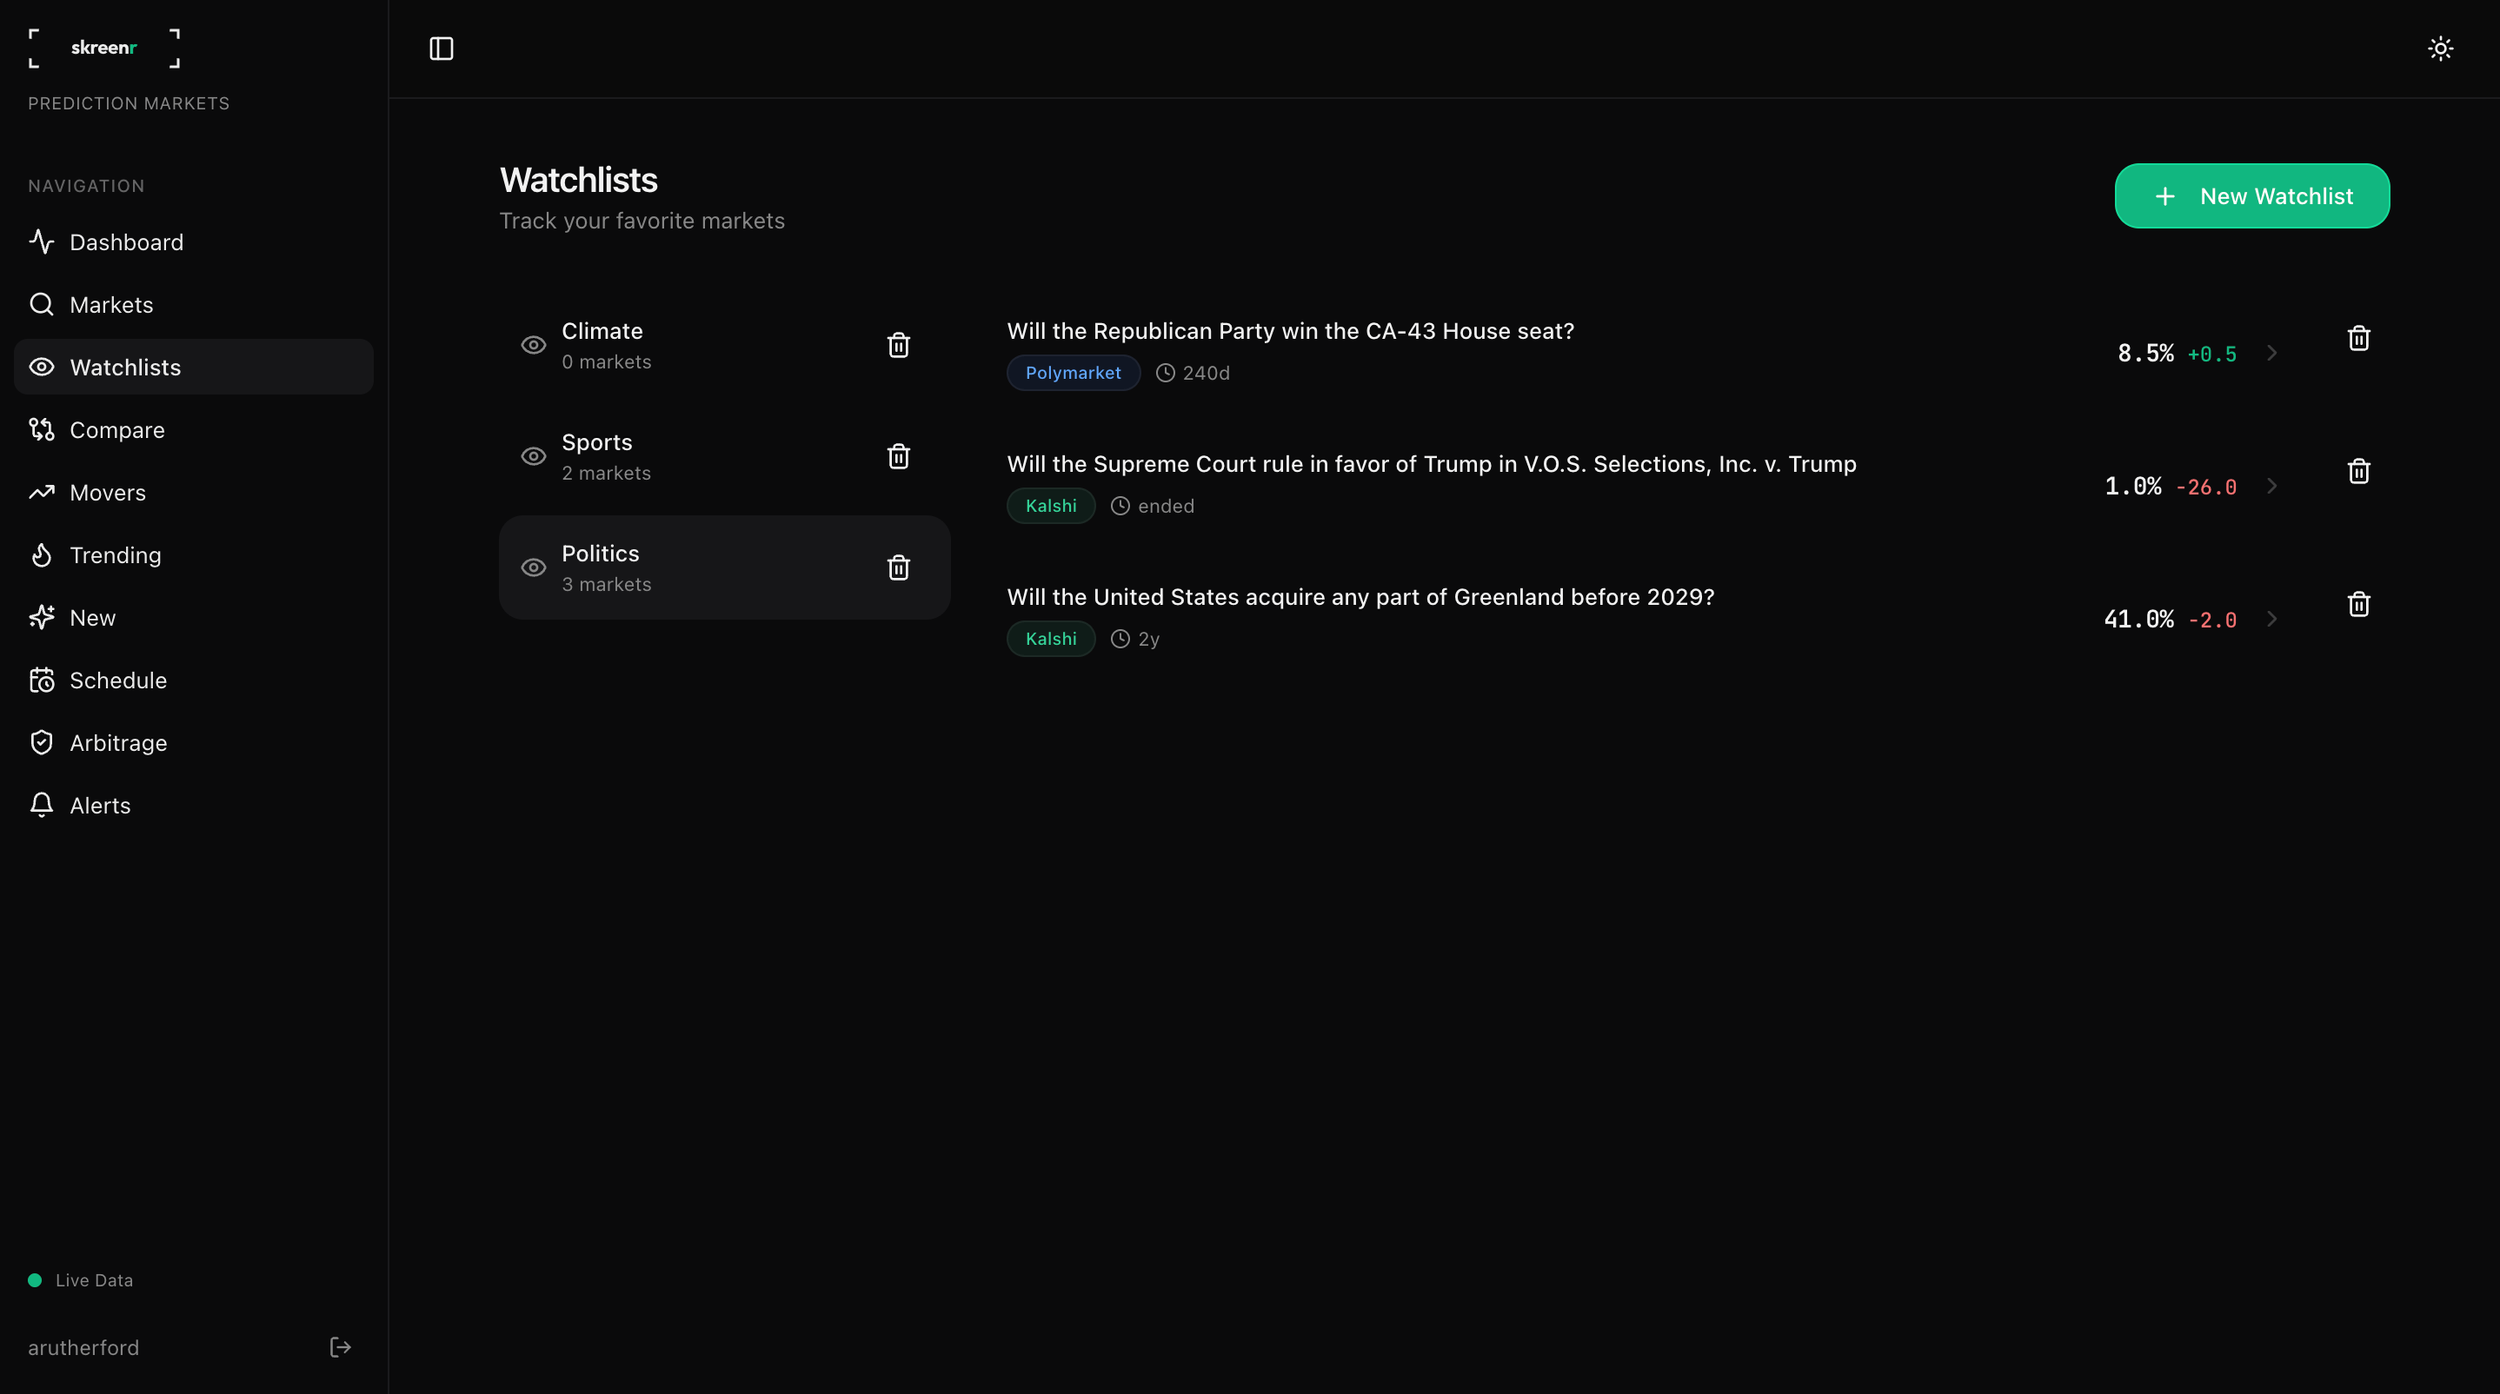Screen dimensions: 2500x1394
Task: Delete the Sports watchlist
Action: [x=898, y=456]
